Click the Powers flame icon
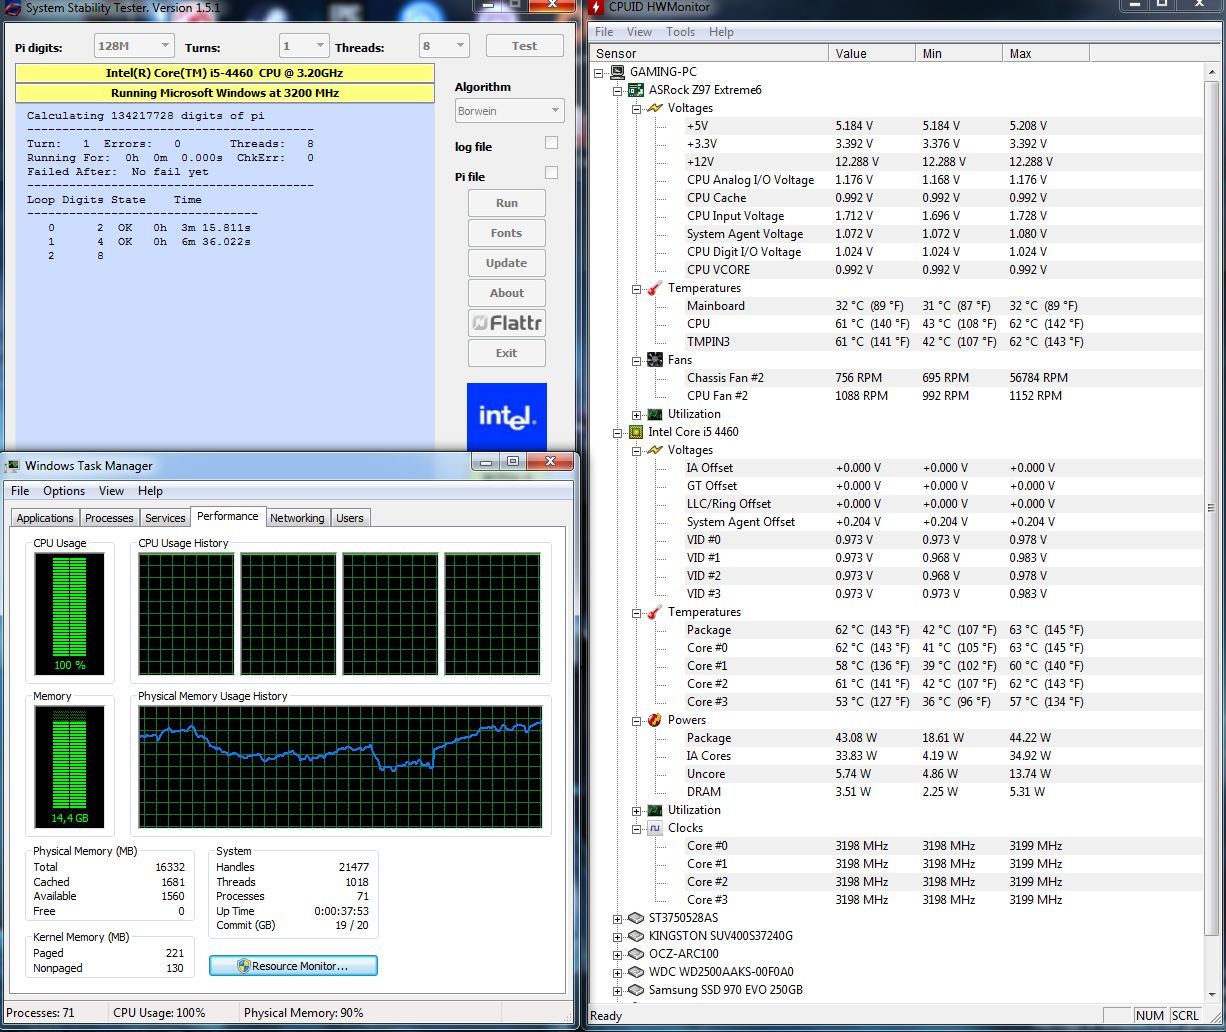Viewport: 1226px width, 1032px height. 655,720
